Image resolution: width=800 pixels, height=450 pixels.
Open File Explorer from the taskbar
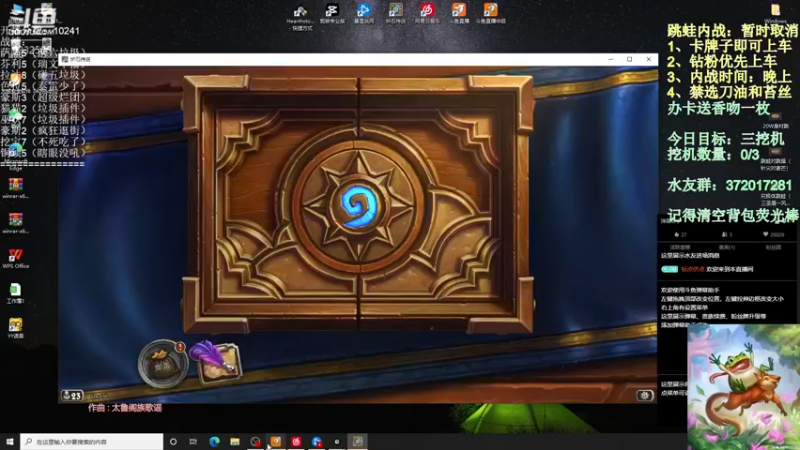coord(235,441)
